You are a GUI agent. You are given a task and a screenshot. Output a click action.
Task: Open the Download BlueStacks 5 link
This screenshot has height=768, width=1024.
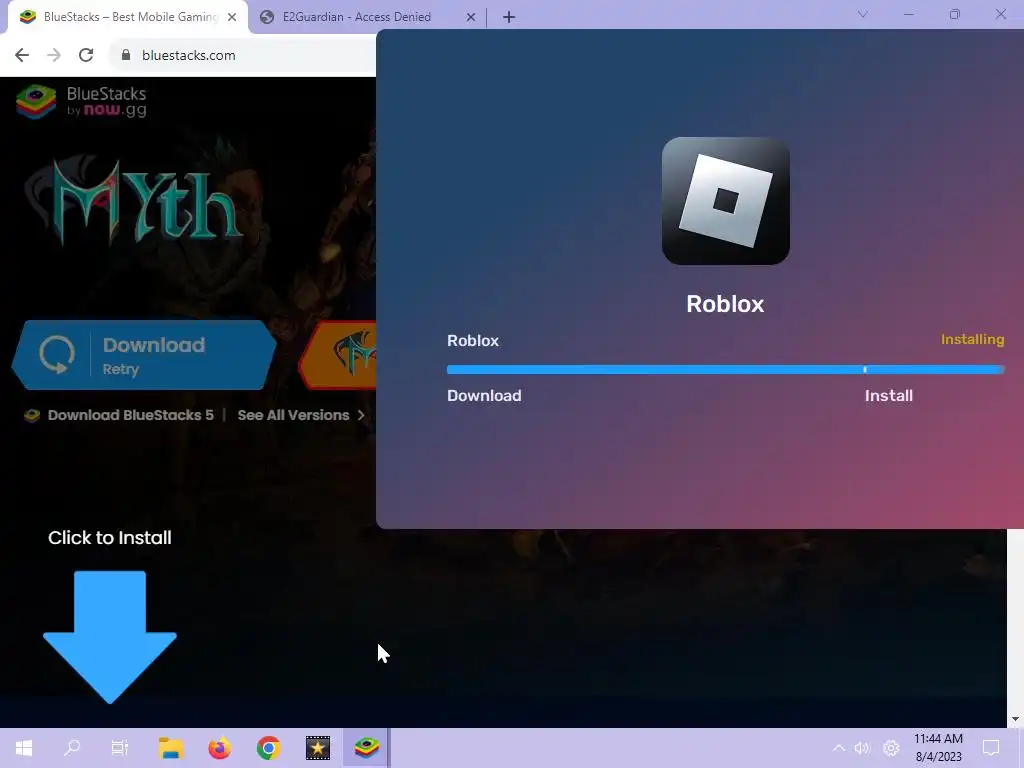coord(131,415)
